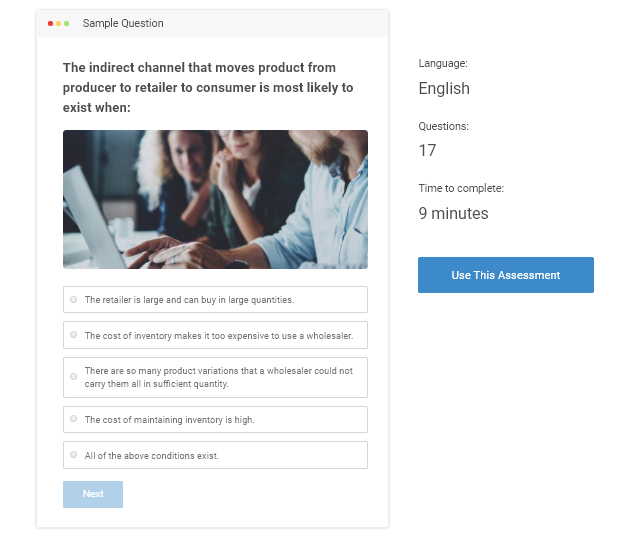Click the red dot in the window header
Viewport: 637px width, 540px height.
[x=50, y=23]
